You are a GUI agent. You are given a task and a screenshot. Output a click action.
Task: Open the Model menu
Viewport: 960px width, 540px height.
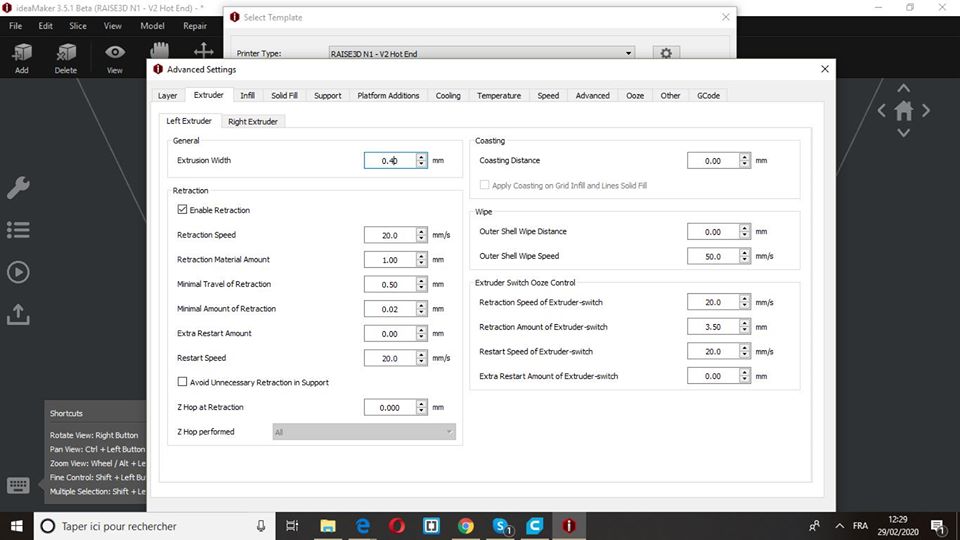[152, 26]
